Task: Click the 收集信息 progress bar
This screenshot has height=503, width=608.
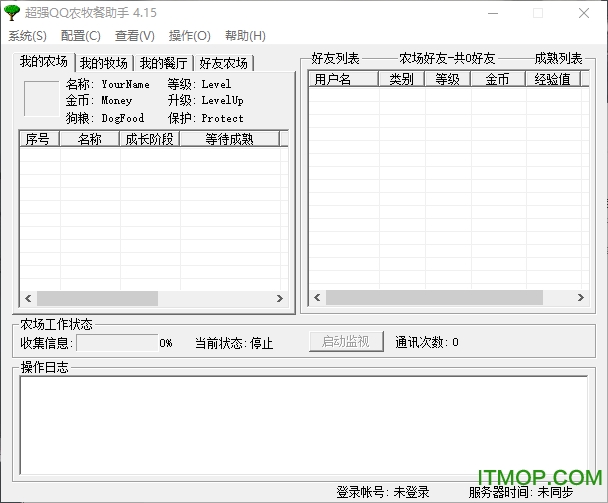Action: [x=117, y=343]
